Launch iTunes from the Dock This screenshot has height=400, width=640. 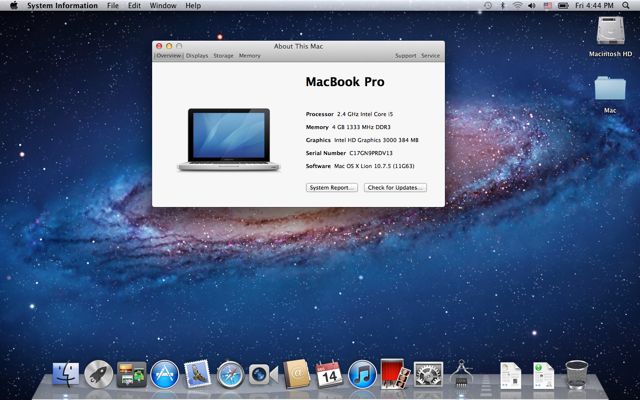click(362, 374)
